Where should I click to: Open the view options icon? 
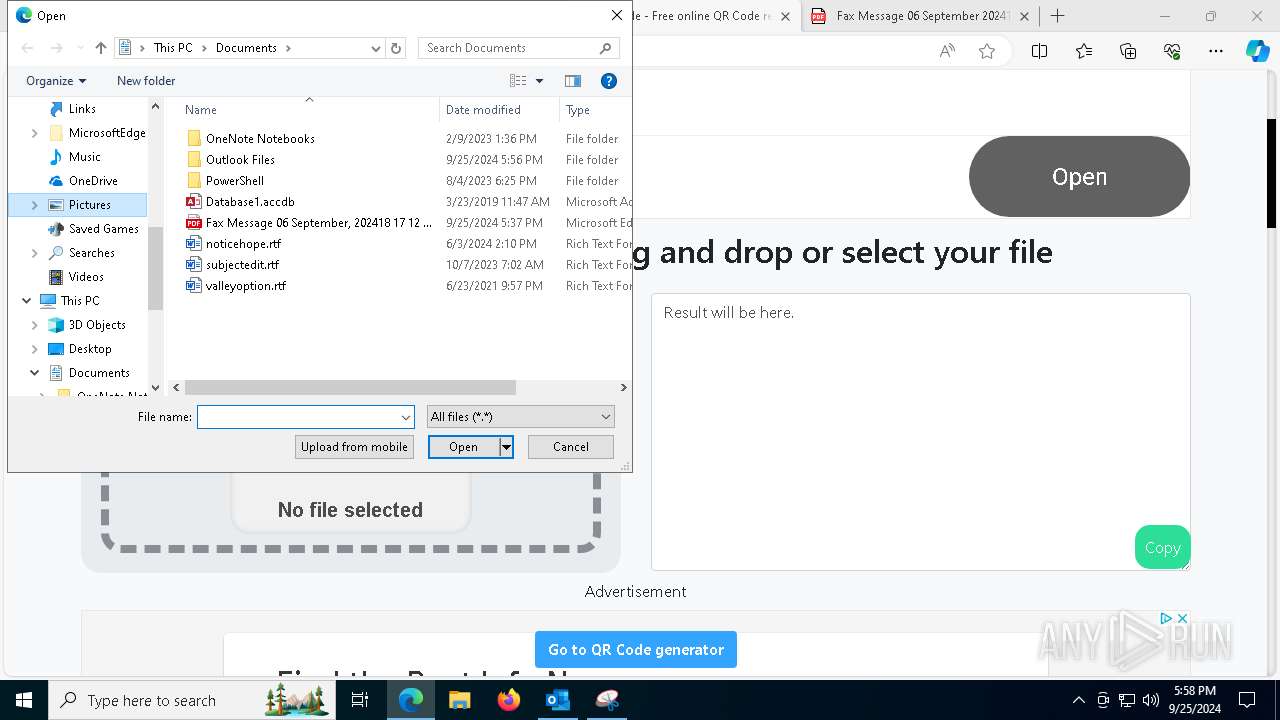click(x=518, y=81)
